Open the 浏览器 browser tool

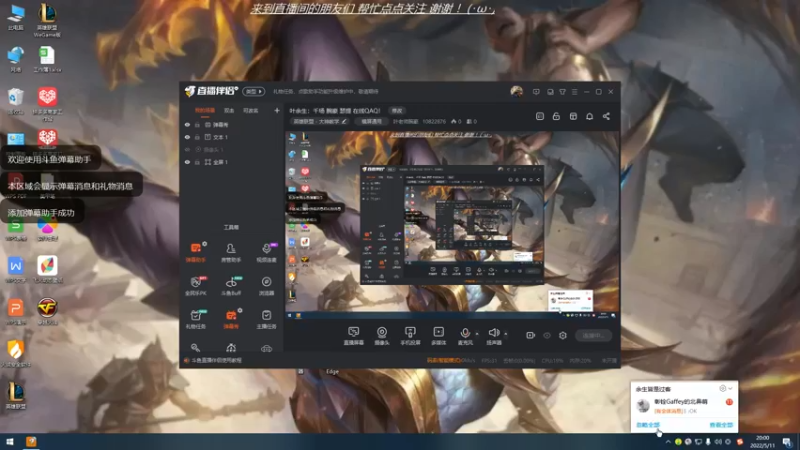pos(266,286)
